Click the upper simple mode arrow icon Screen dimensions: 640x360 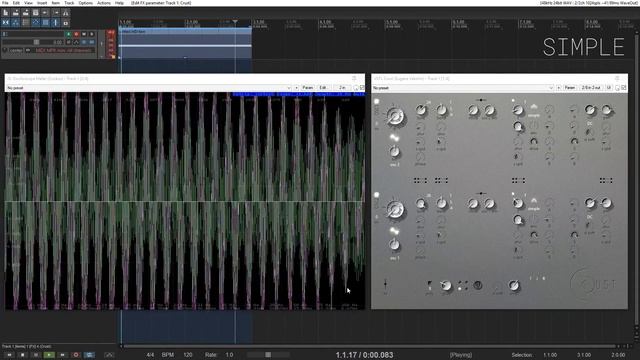coord(534,107)
